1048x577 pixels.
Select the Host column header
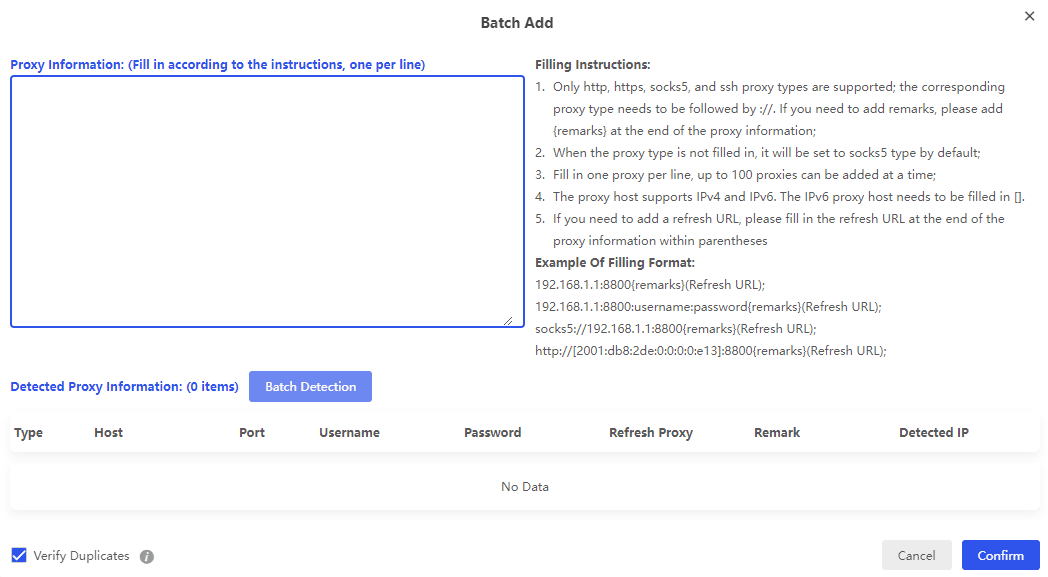click(x=108, y=433)
